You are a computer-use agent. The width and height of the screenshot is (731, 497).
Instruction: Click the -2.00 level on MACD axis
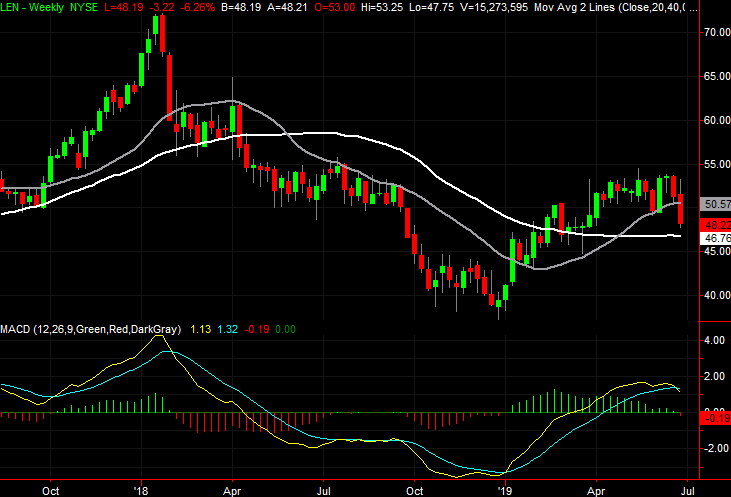click(714, 448)
